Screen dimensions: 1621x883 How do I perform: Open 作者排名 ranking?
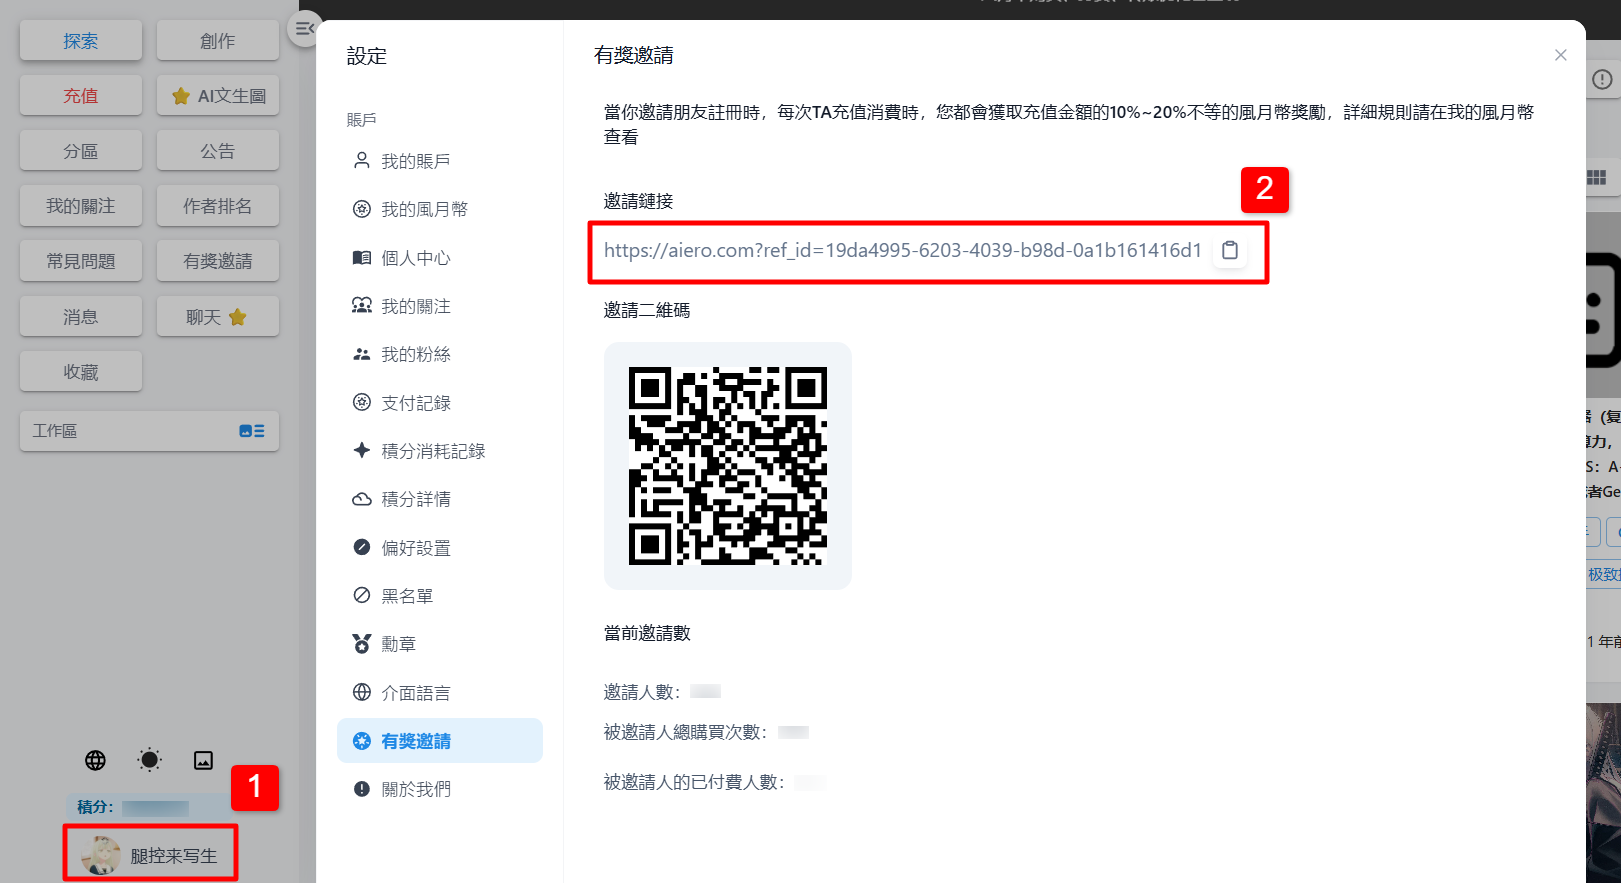pyautogui.click(x=218, y=206)
